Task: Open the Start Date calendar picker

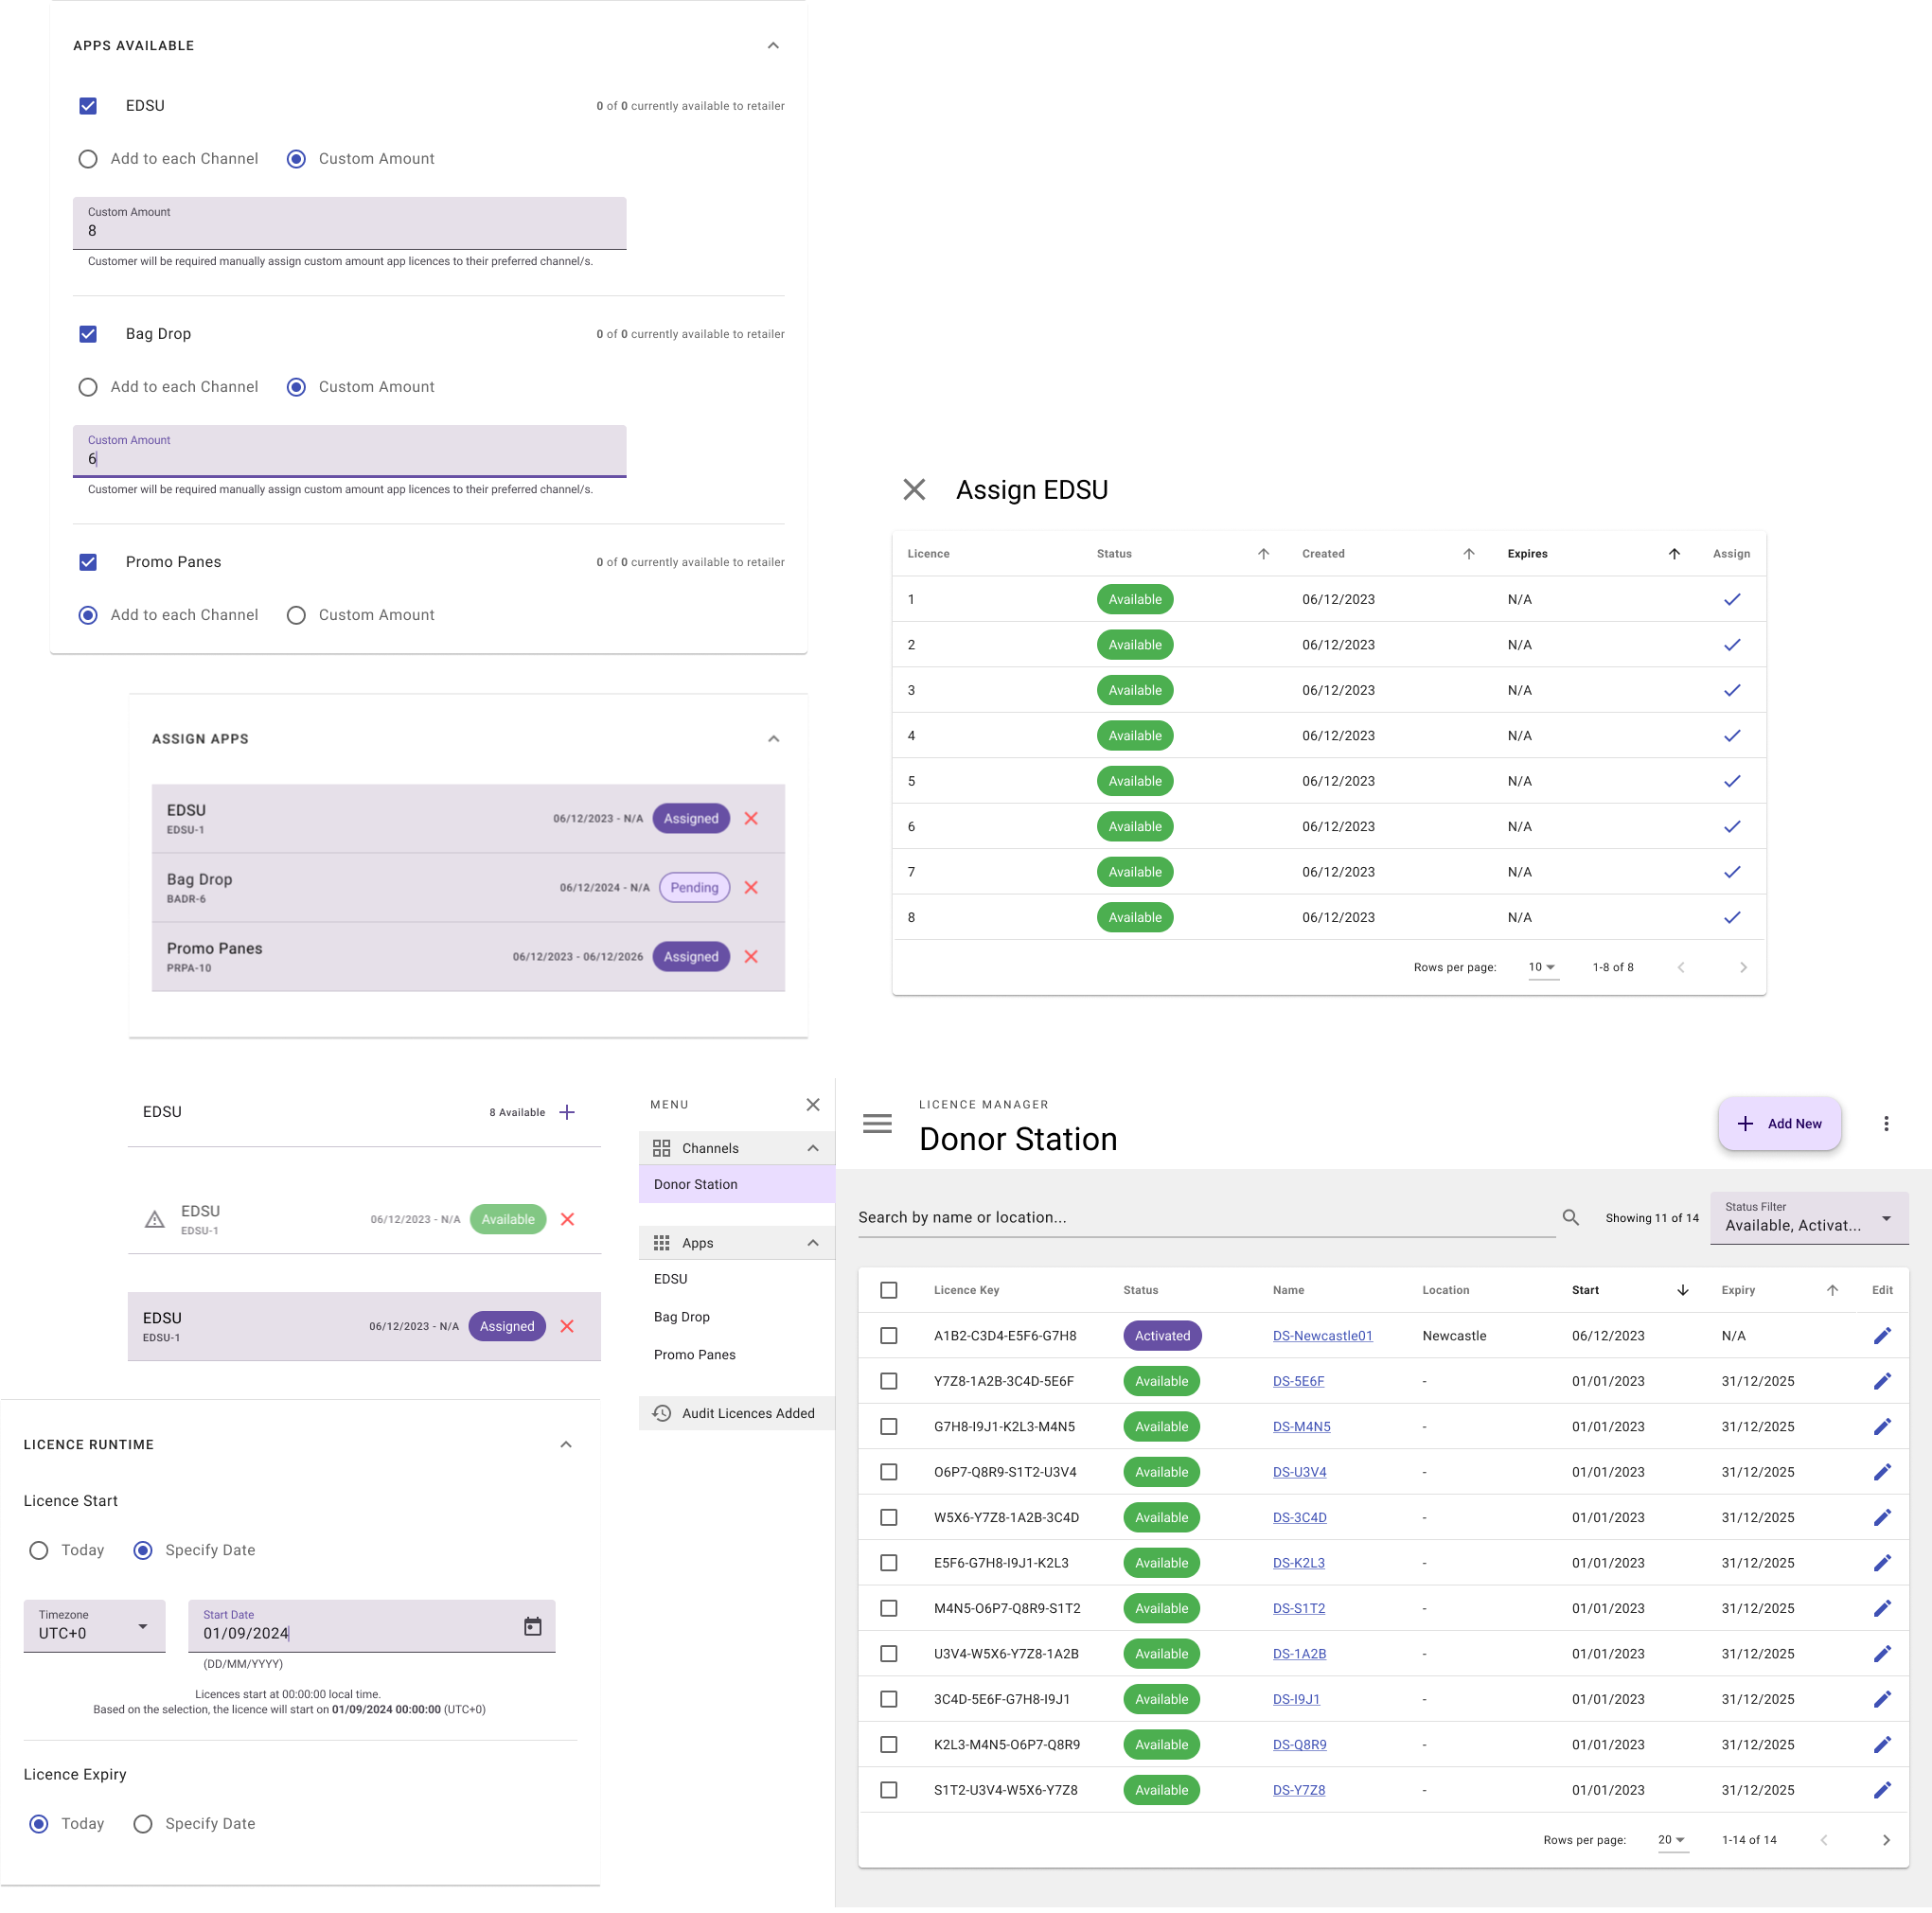Action: pyautogui.click(x=533, y=1626)
